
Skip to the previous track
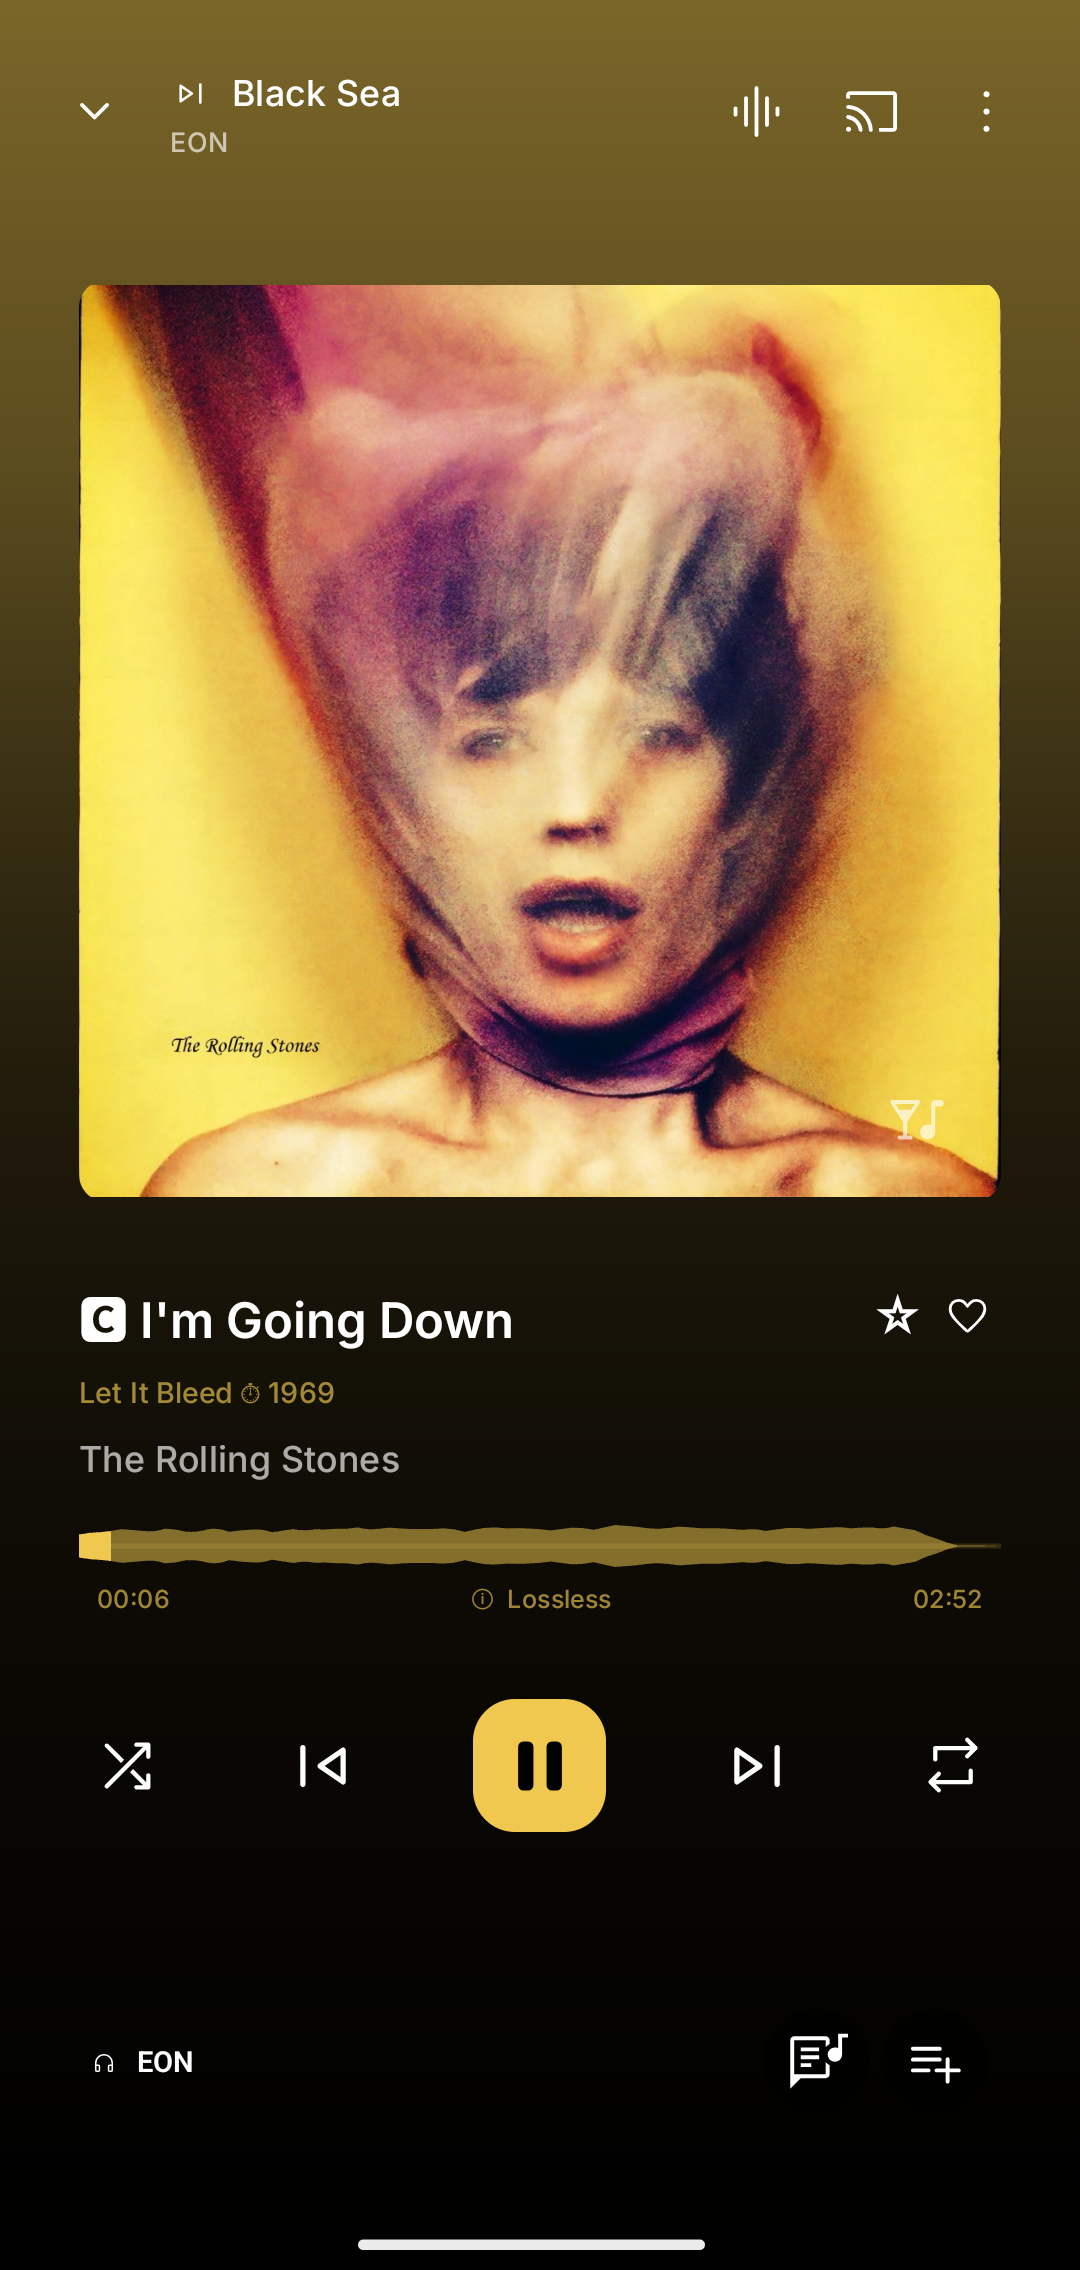point(323,1766)
